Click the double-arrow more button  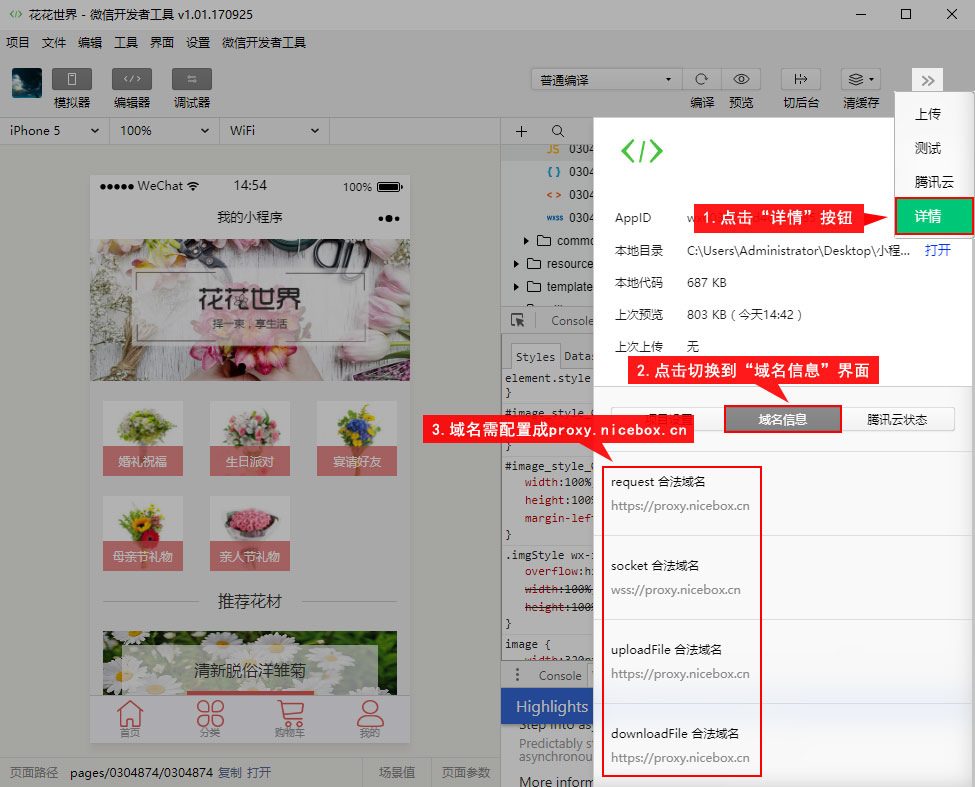point(927,81)
